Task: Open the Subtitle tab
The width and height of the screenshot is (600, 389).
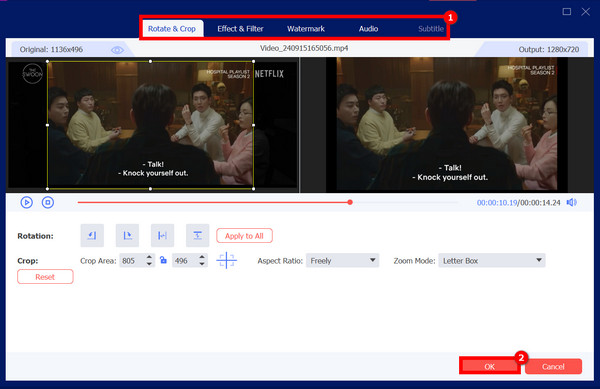Action: pos(431,29)
